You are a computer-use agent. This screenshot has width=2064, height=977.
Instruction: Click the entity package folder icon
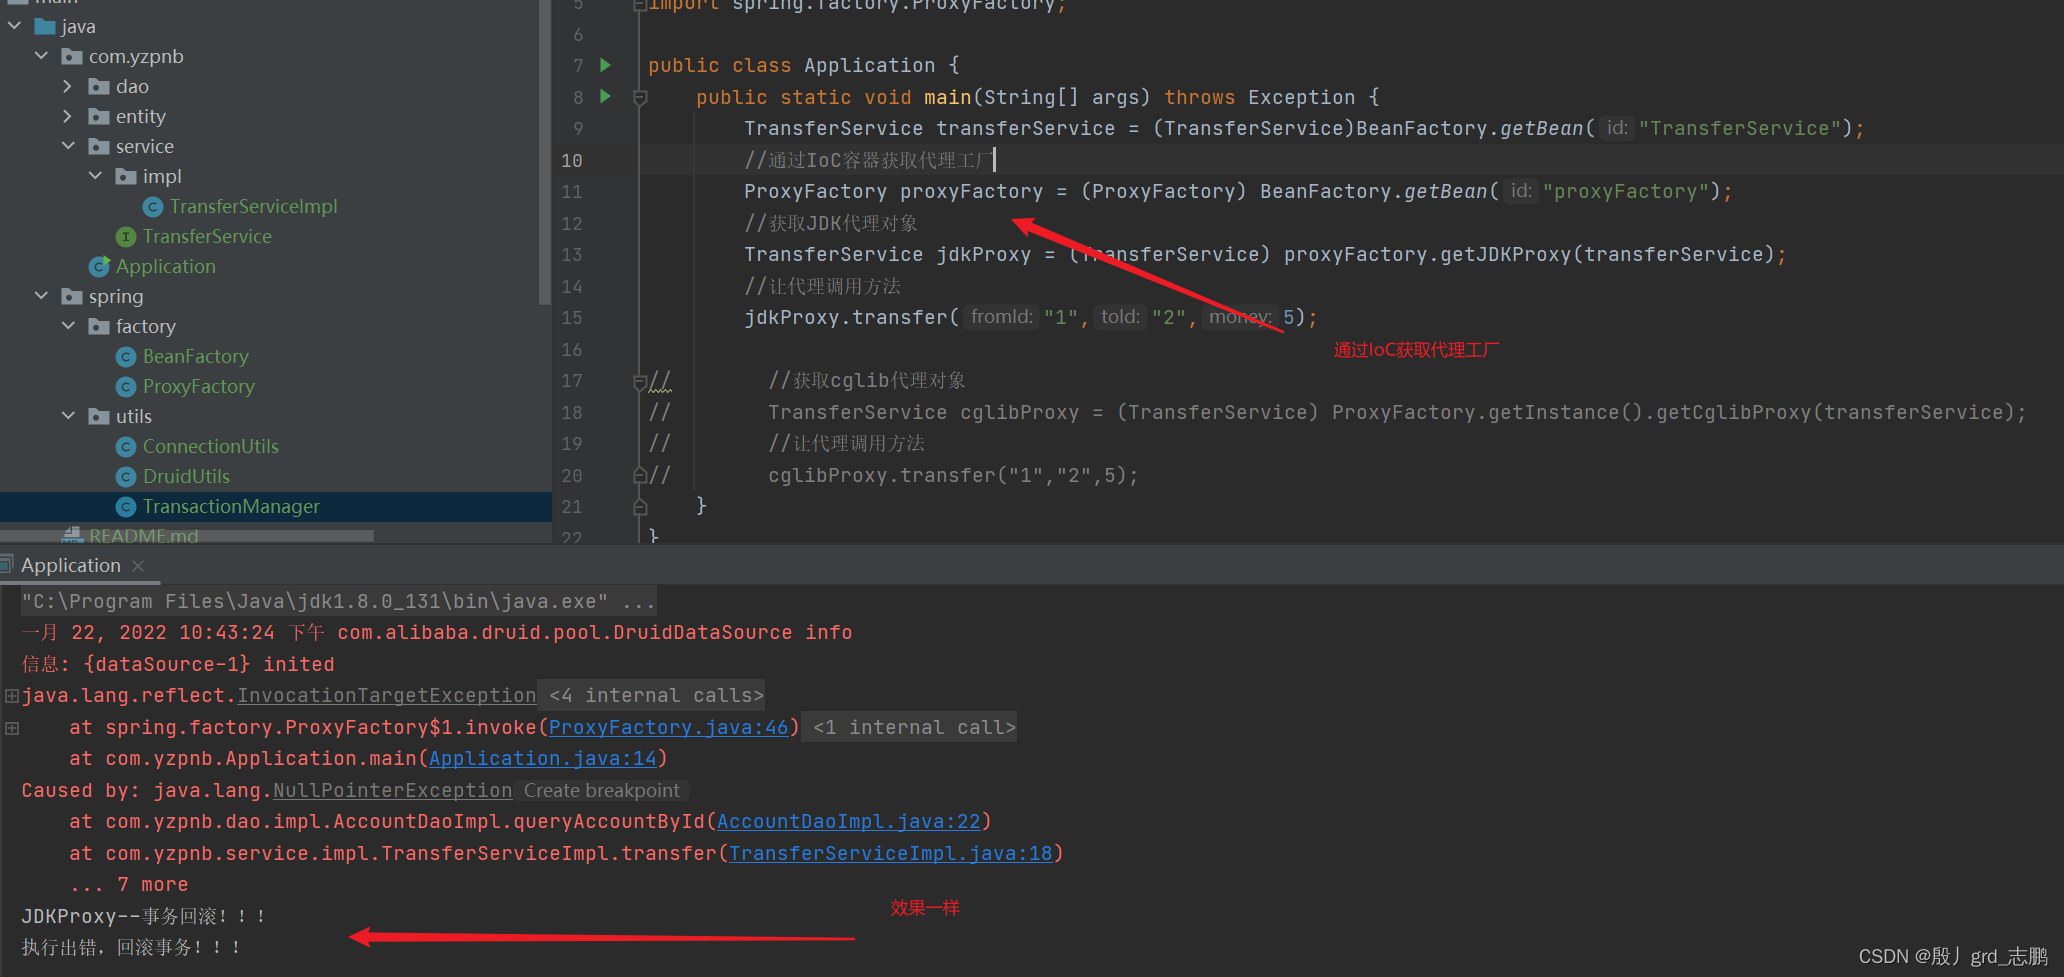pos(99,116)
